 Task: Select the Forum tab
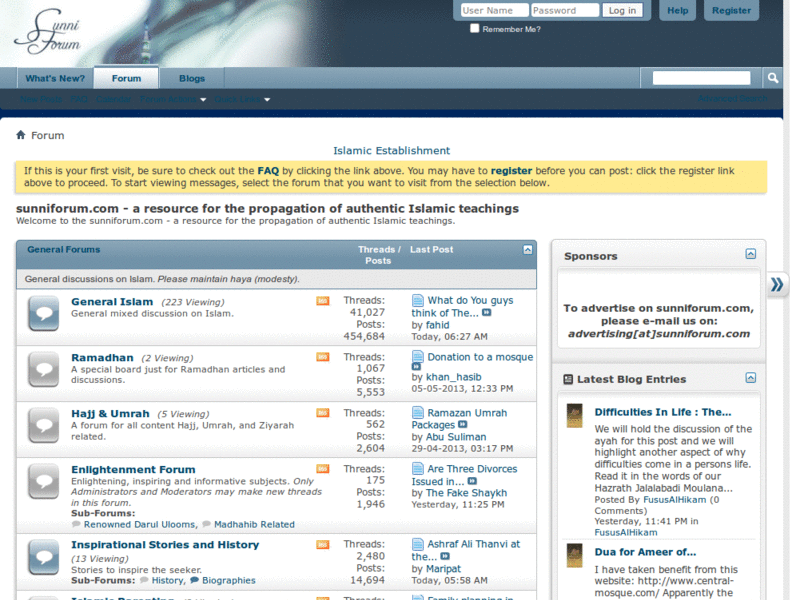(x=126, y=78)
